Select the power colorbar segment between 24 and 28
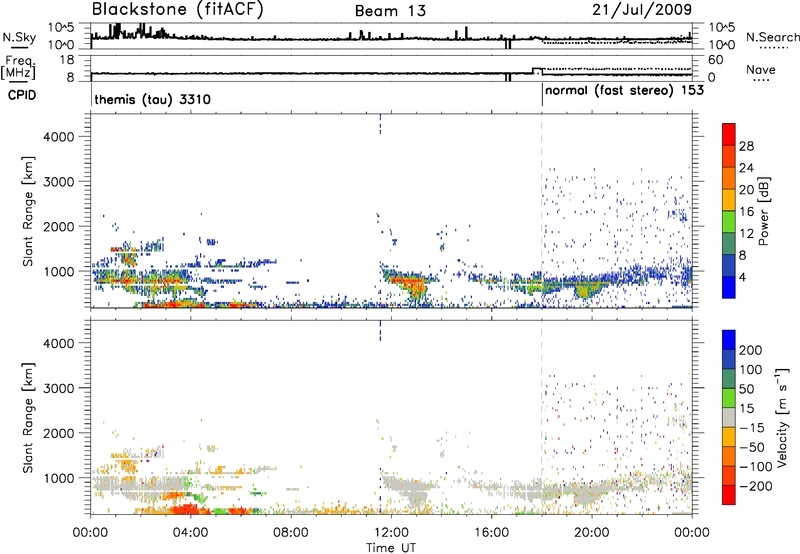800x554 pixels. (729, 156)
